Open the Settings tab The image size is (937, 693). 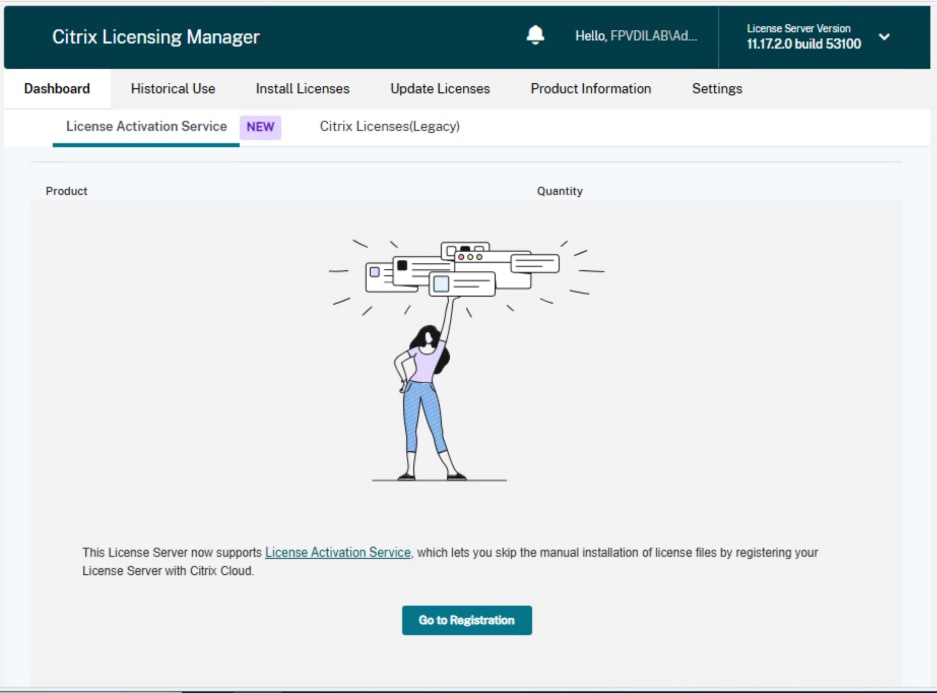pos(716,89)
